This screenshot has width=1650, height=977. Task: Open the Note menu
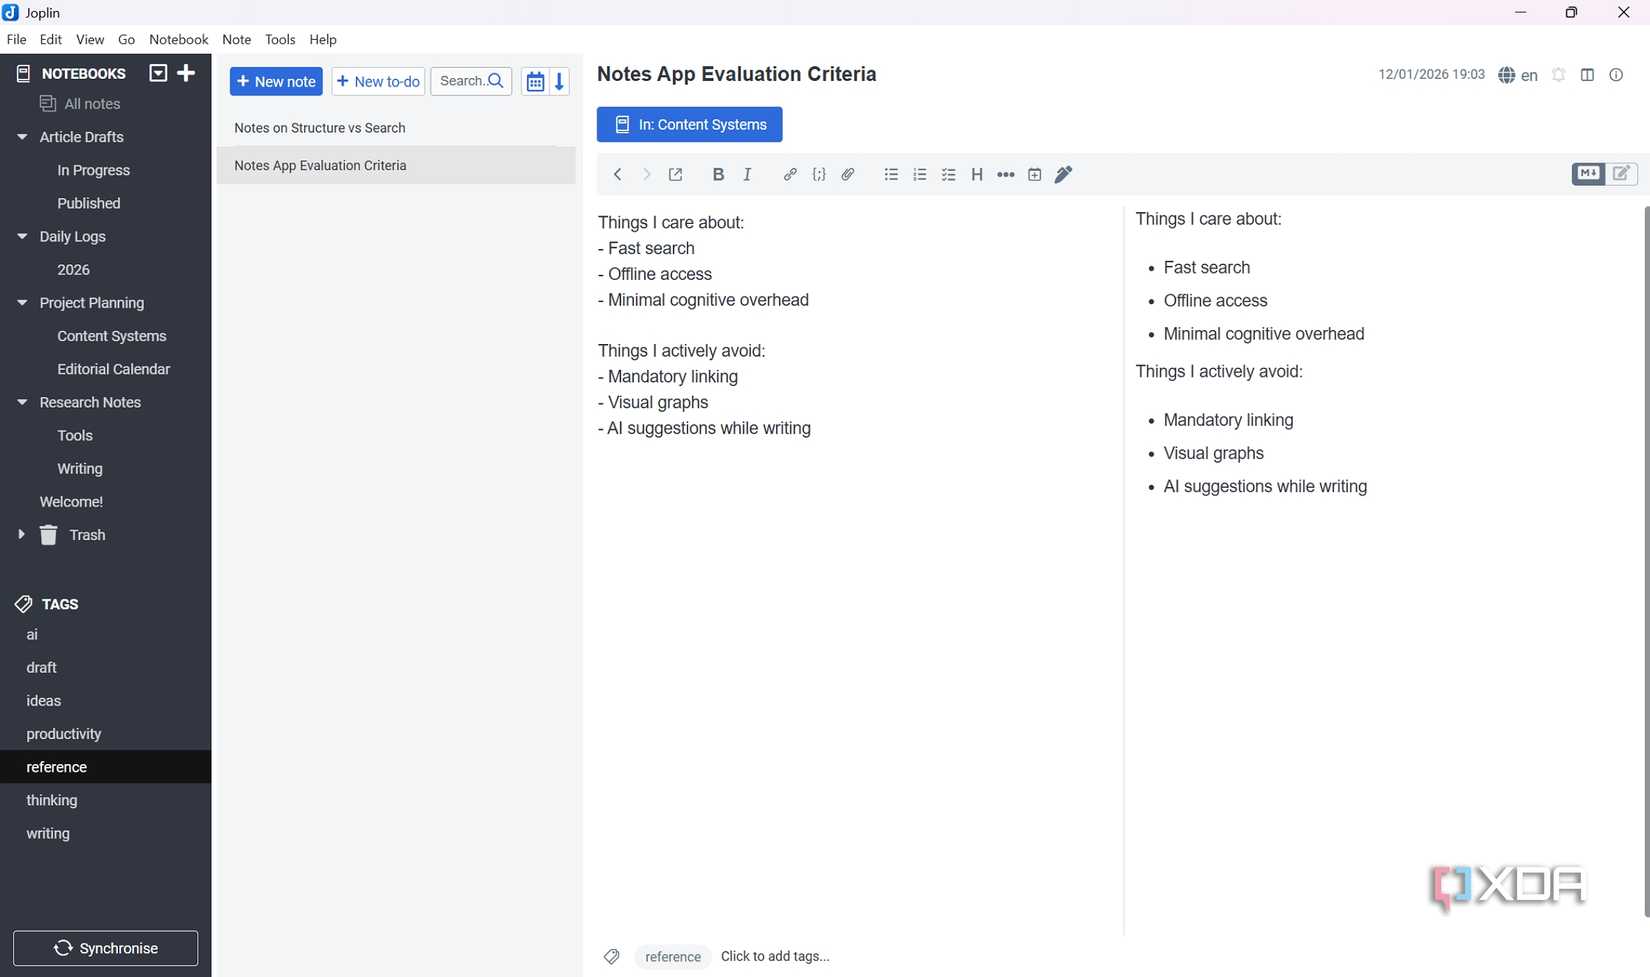[x=237, y=40]
